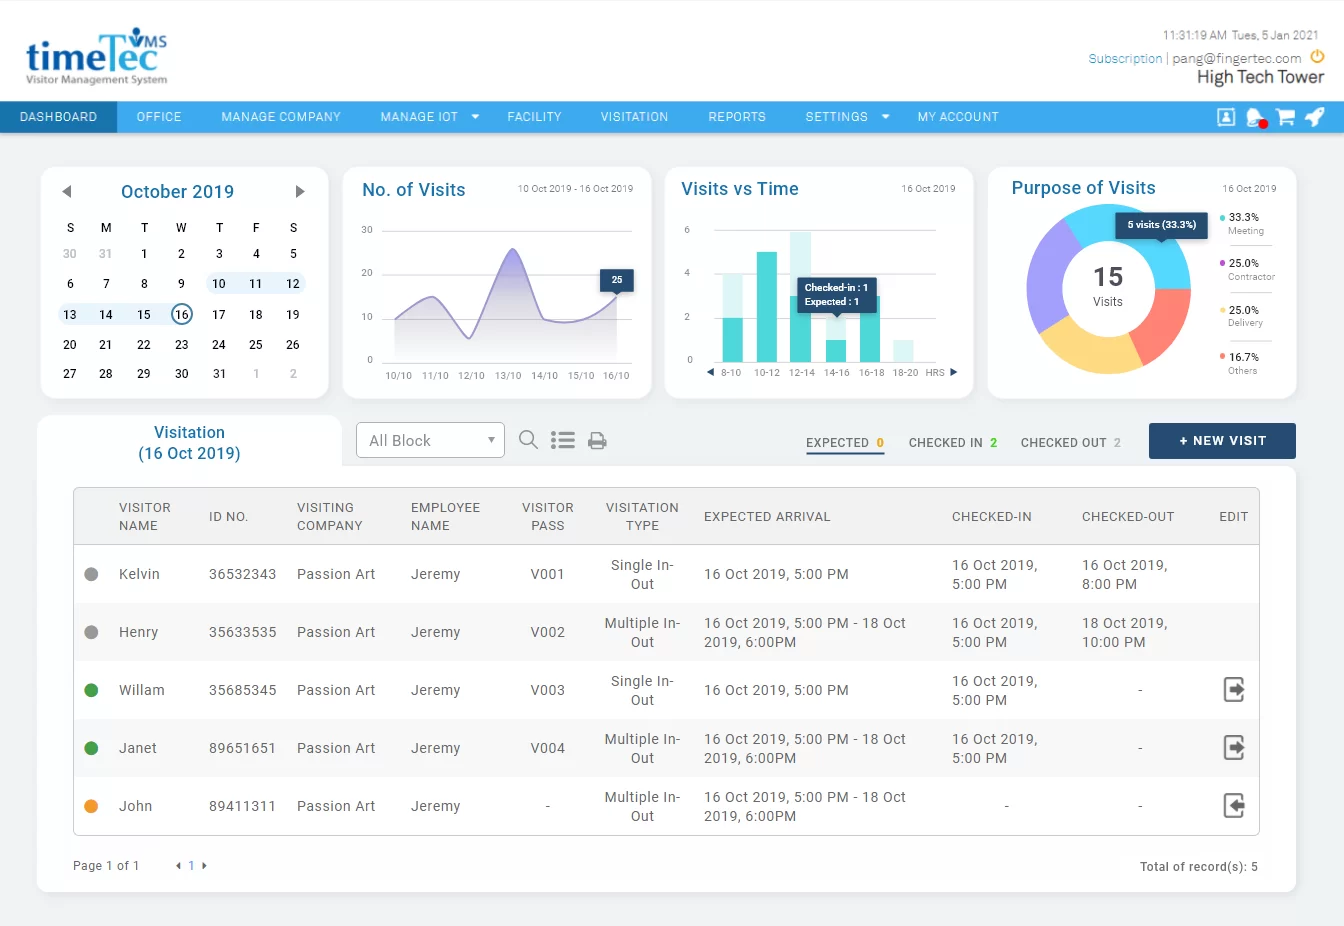Switch to the Expected tab
This screenshot has height=926, width=1344.
point(845,443)
